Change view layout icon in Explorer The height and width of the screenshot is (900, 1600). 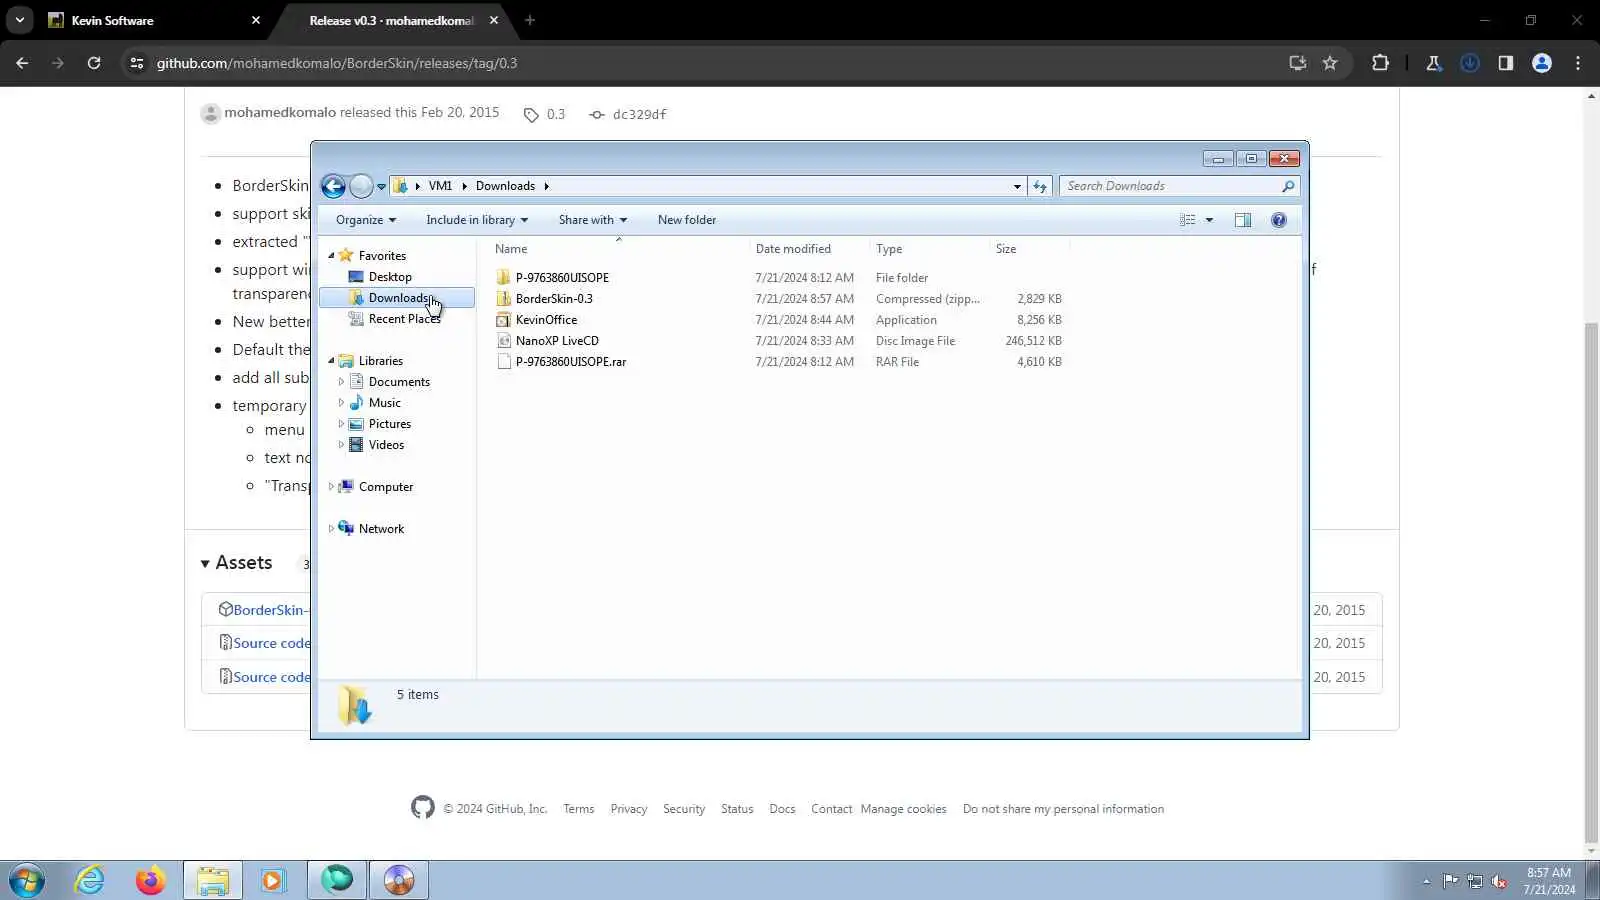coord(1188,220)
